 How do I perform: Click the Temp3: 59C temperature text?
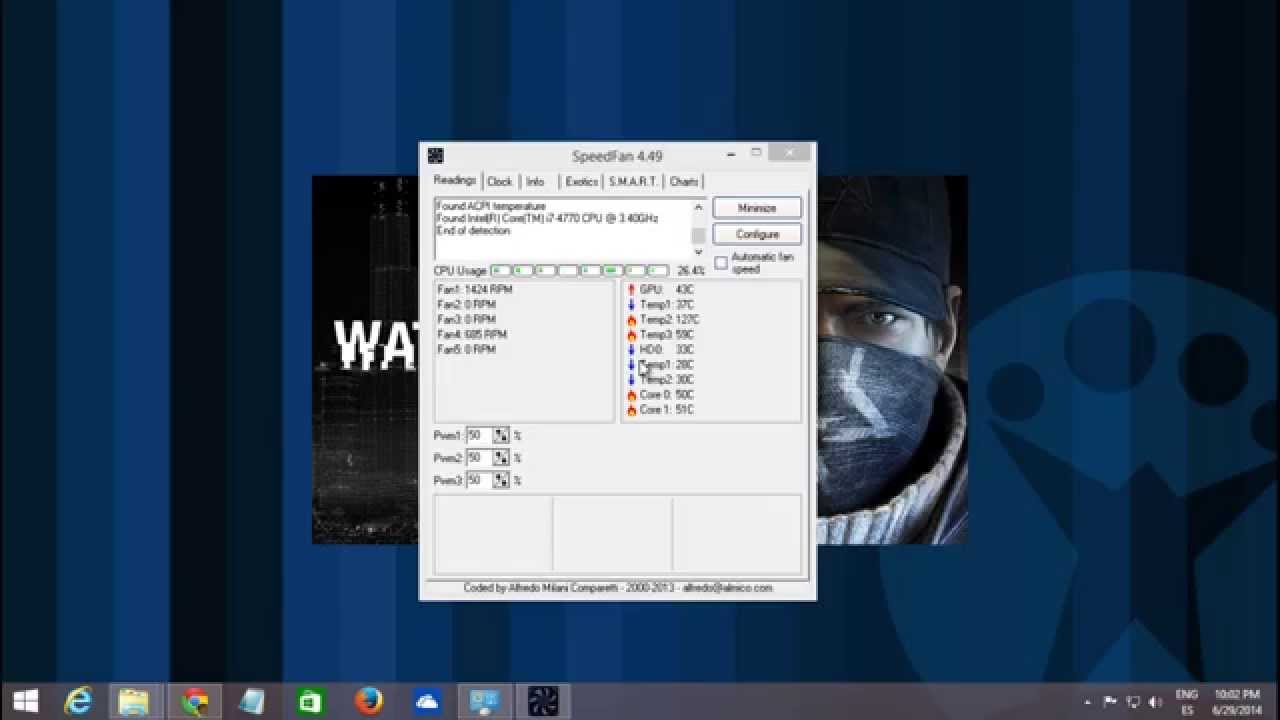[x=667, y=335]
